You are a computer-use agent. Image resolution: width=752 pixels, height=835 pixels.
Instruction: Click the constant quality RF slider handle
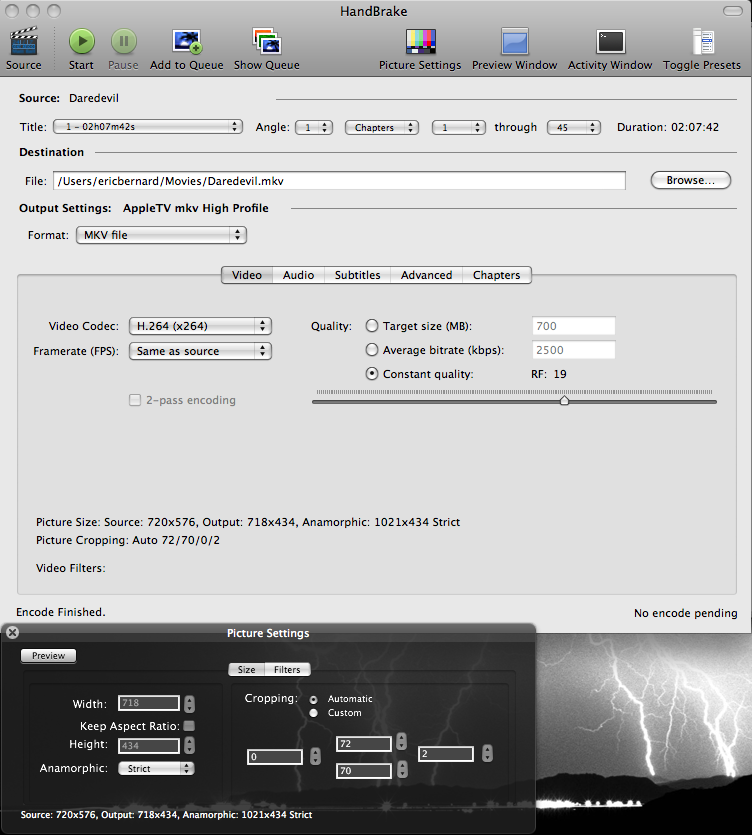point(564,400)
